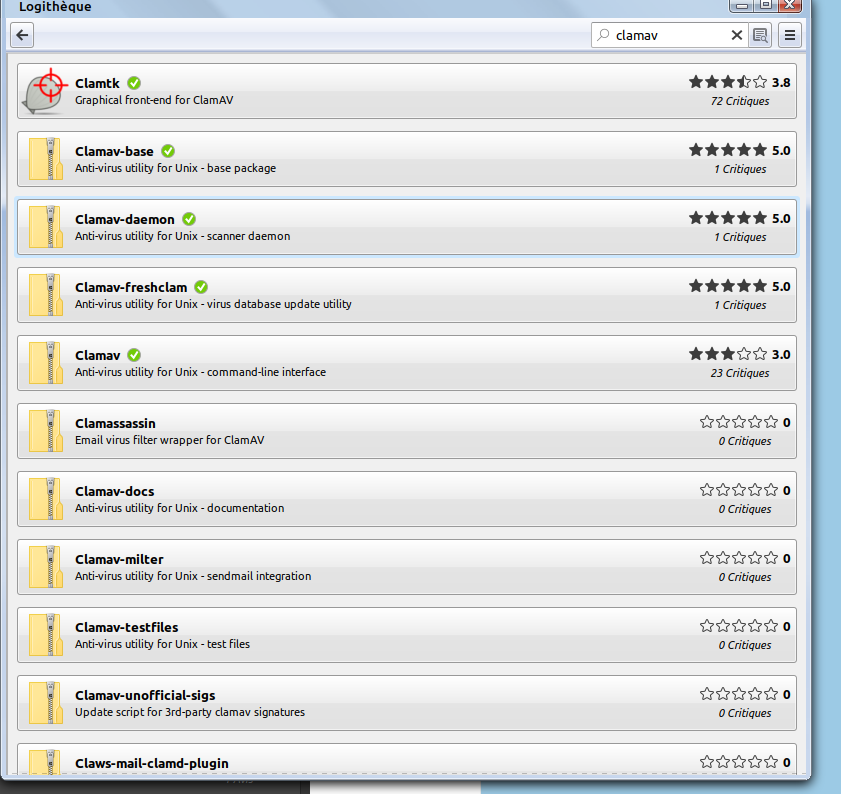Viewport: 841px width, 794px height.
Task: Click installed checkmark next to Clamav title
Action: (134, 355)
